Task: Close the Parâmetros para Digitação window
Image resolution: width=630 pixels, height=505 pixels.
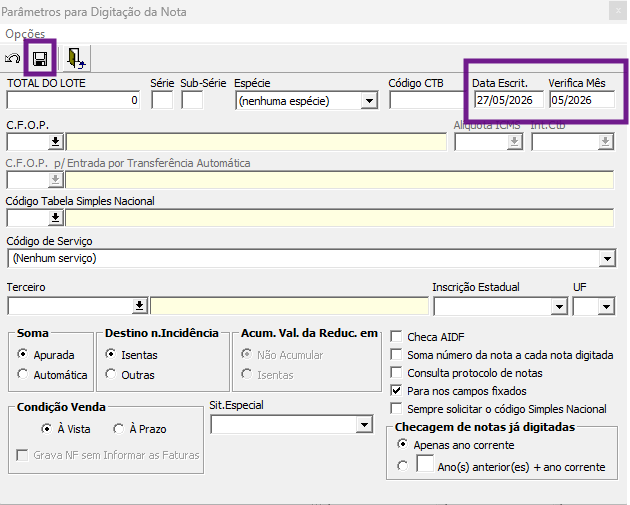Action: click(618, 11)
